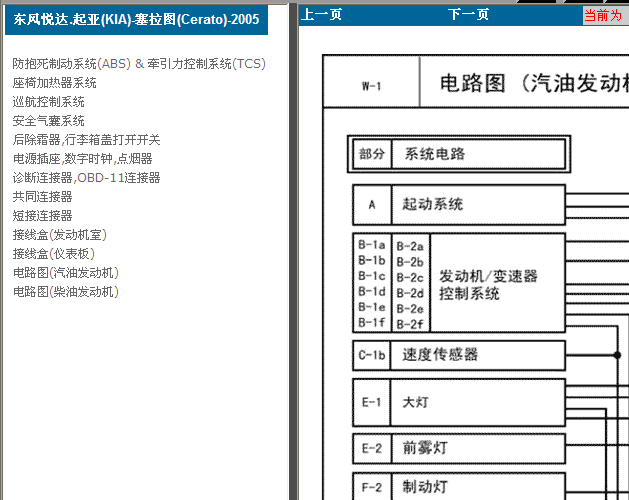Click the B-1a code
Image resolution: width=629 pixels, height=500 pixels.
pyautogui.click(x=372, y=245)
